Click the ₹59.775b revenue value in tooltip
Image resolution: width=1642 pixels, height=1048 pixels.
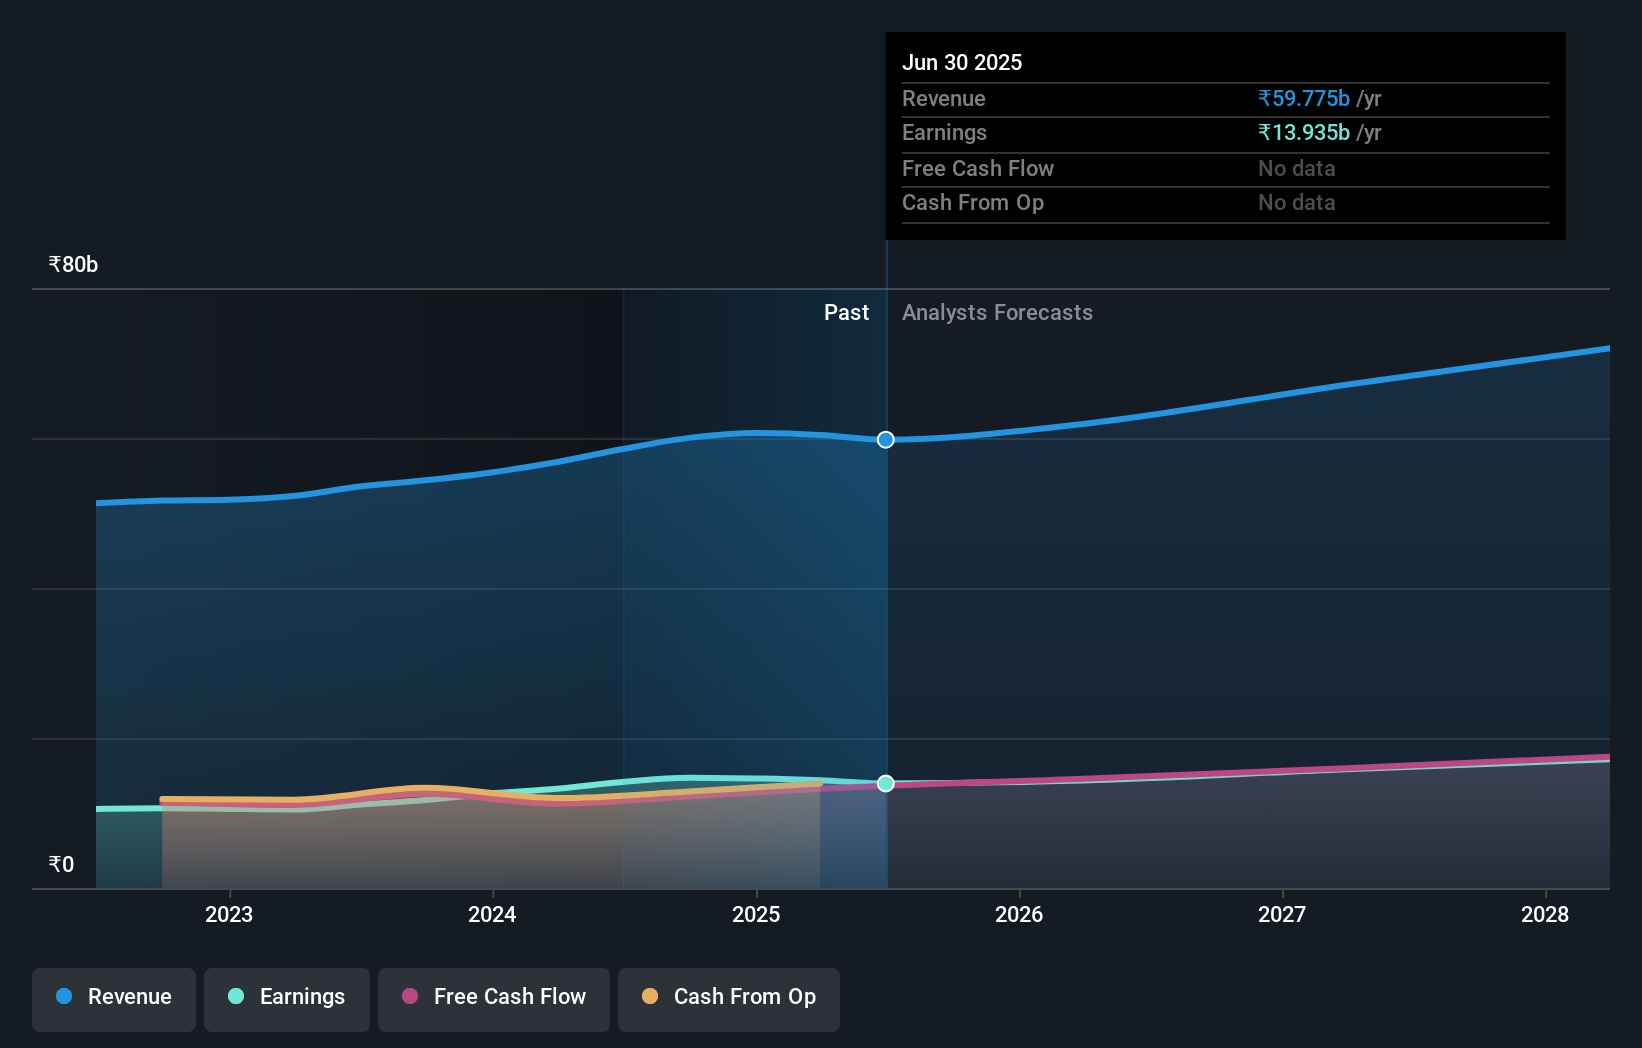point(1304,99)
